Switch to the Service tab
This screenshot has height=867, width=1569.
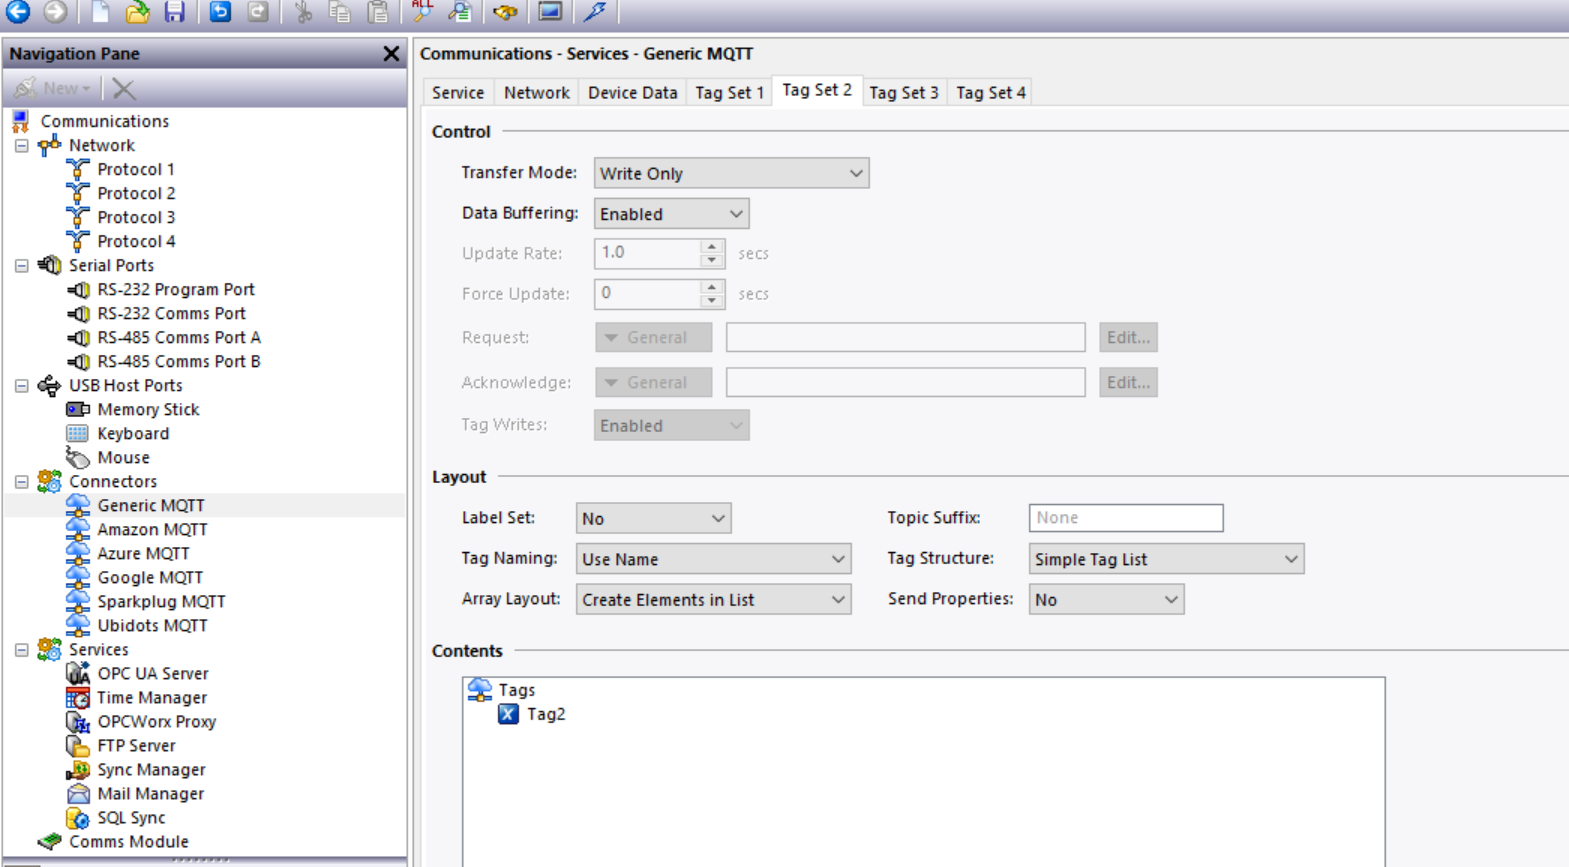tap(458, 92)
